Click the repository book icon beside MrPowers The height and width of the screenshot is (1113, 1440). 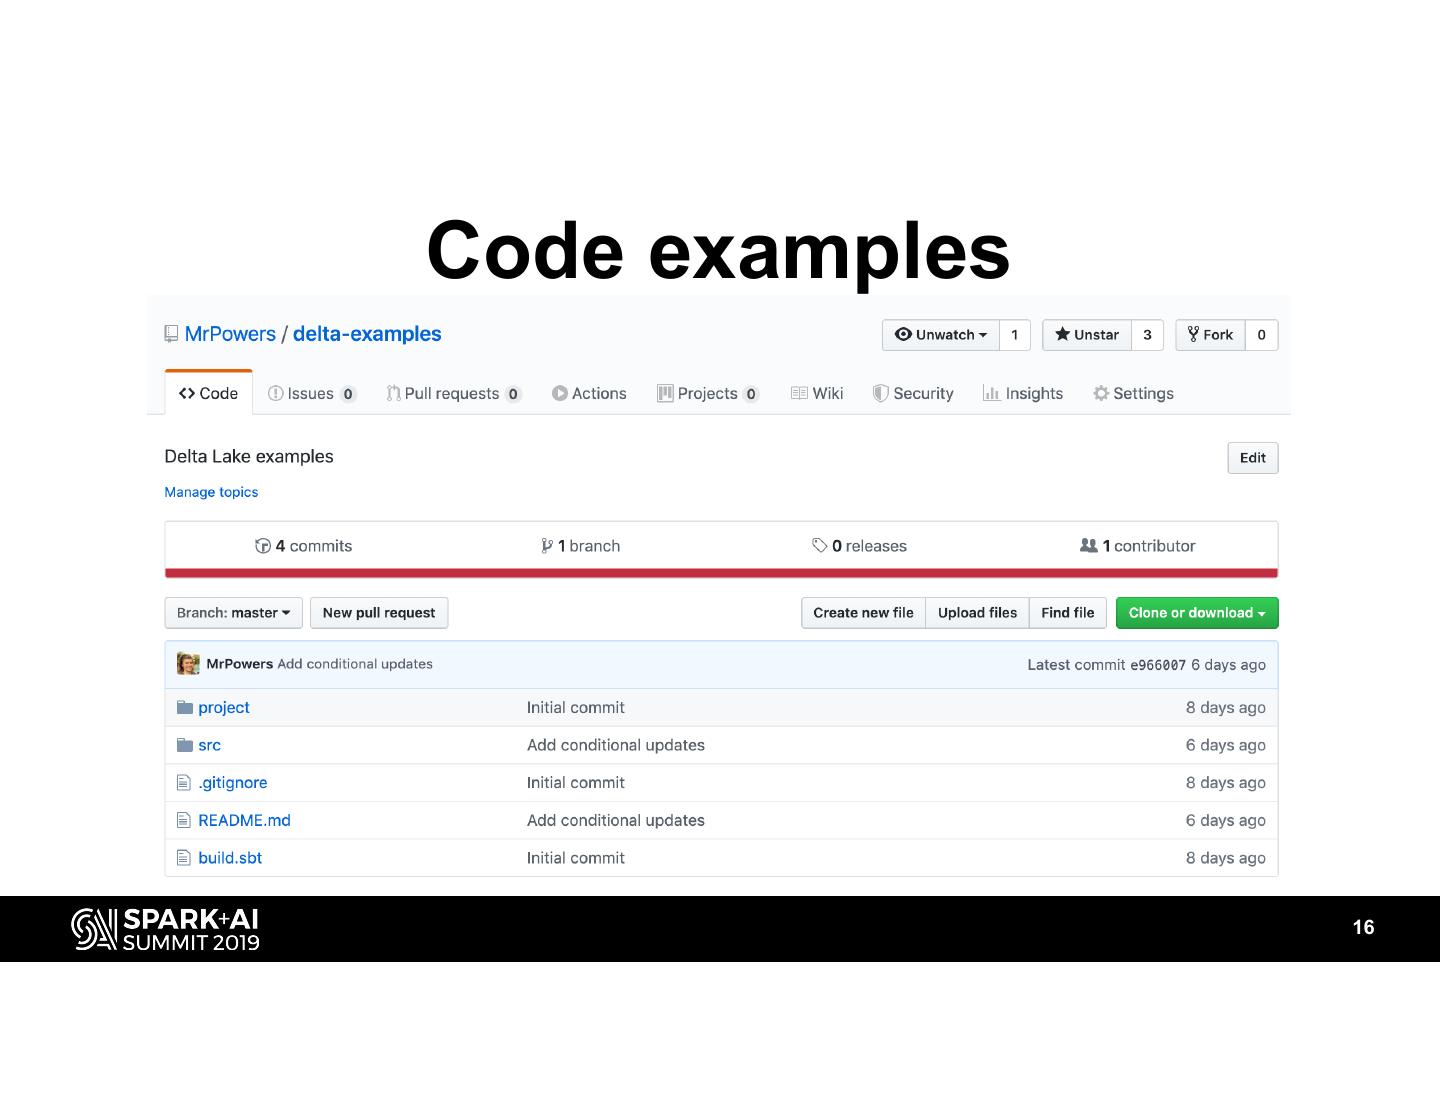(170, 334)
